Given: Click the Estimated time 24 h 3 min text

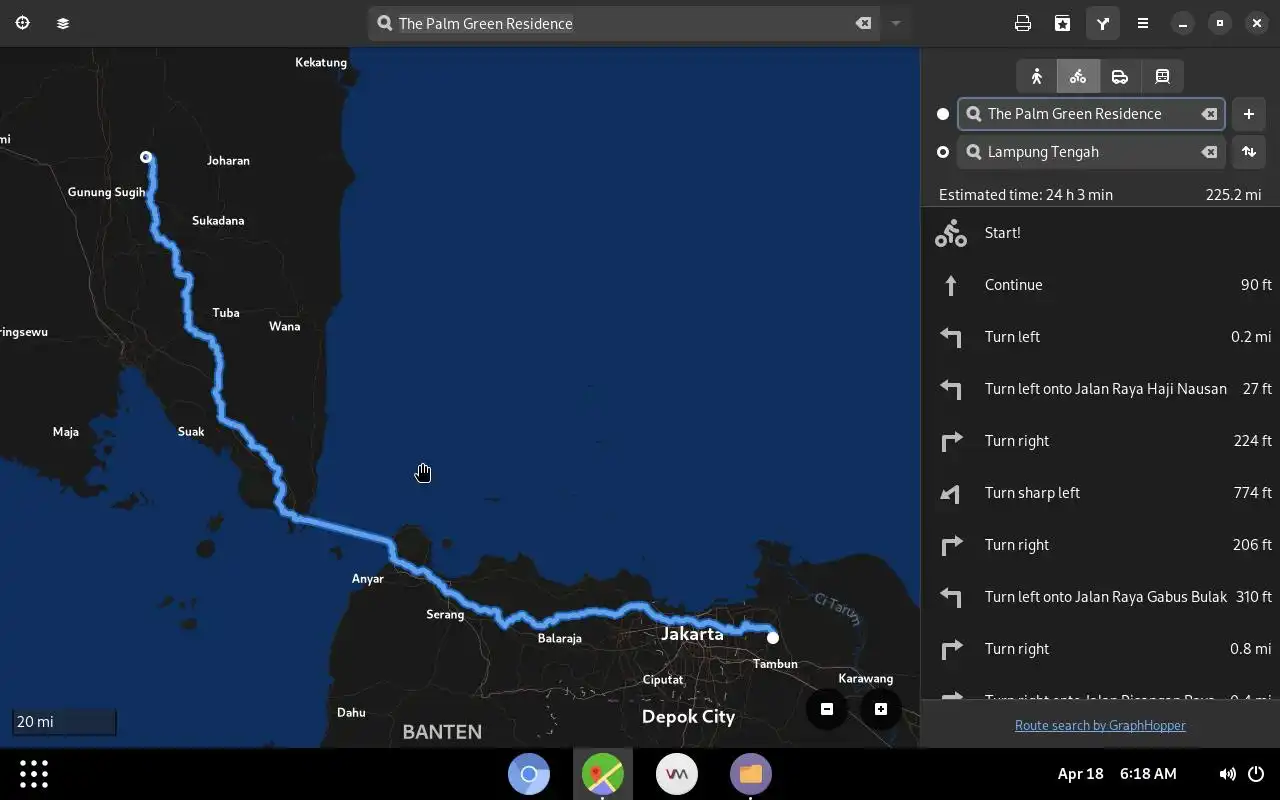Looking at the screenshot, I should click(1026, 195).
